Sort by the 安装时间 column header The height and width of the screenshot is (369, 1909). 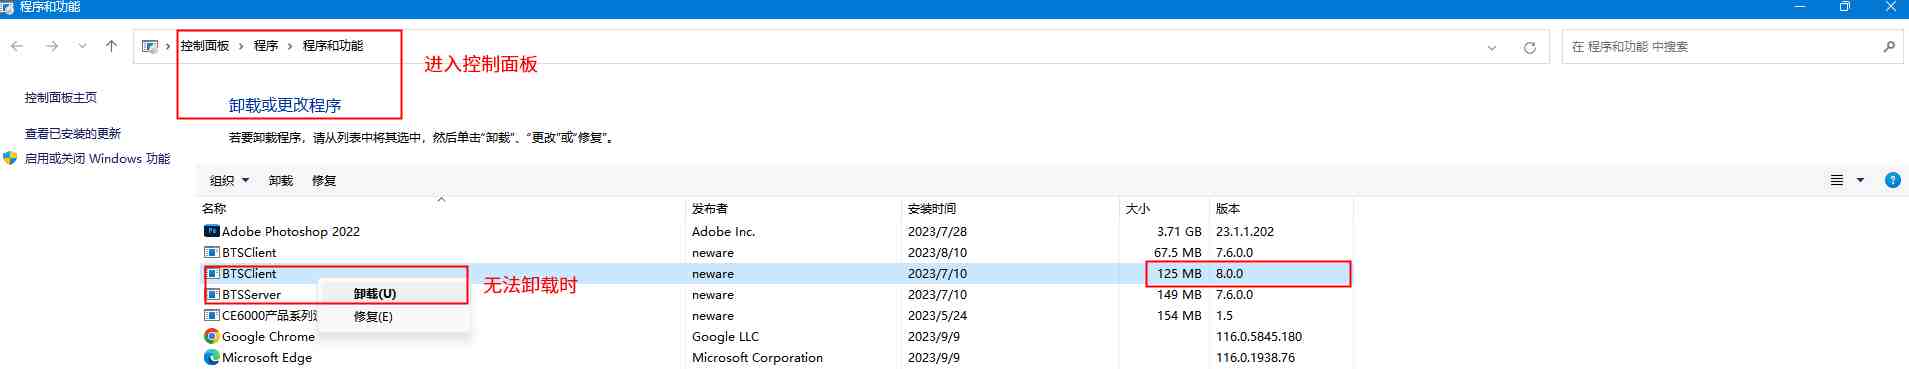932,209
